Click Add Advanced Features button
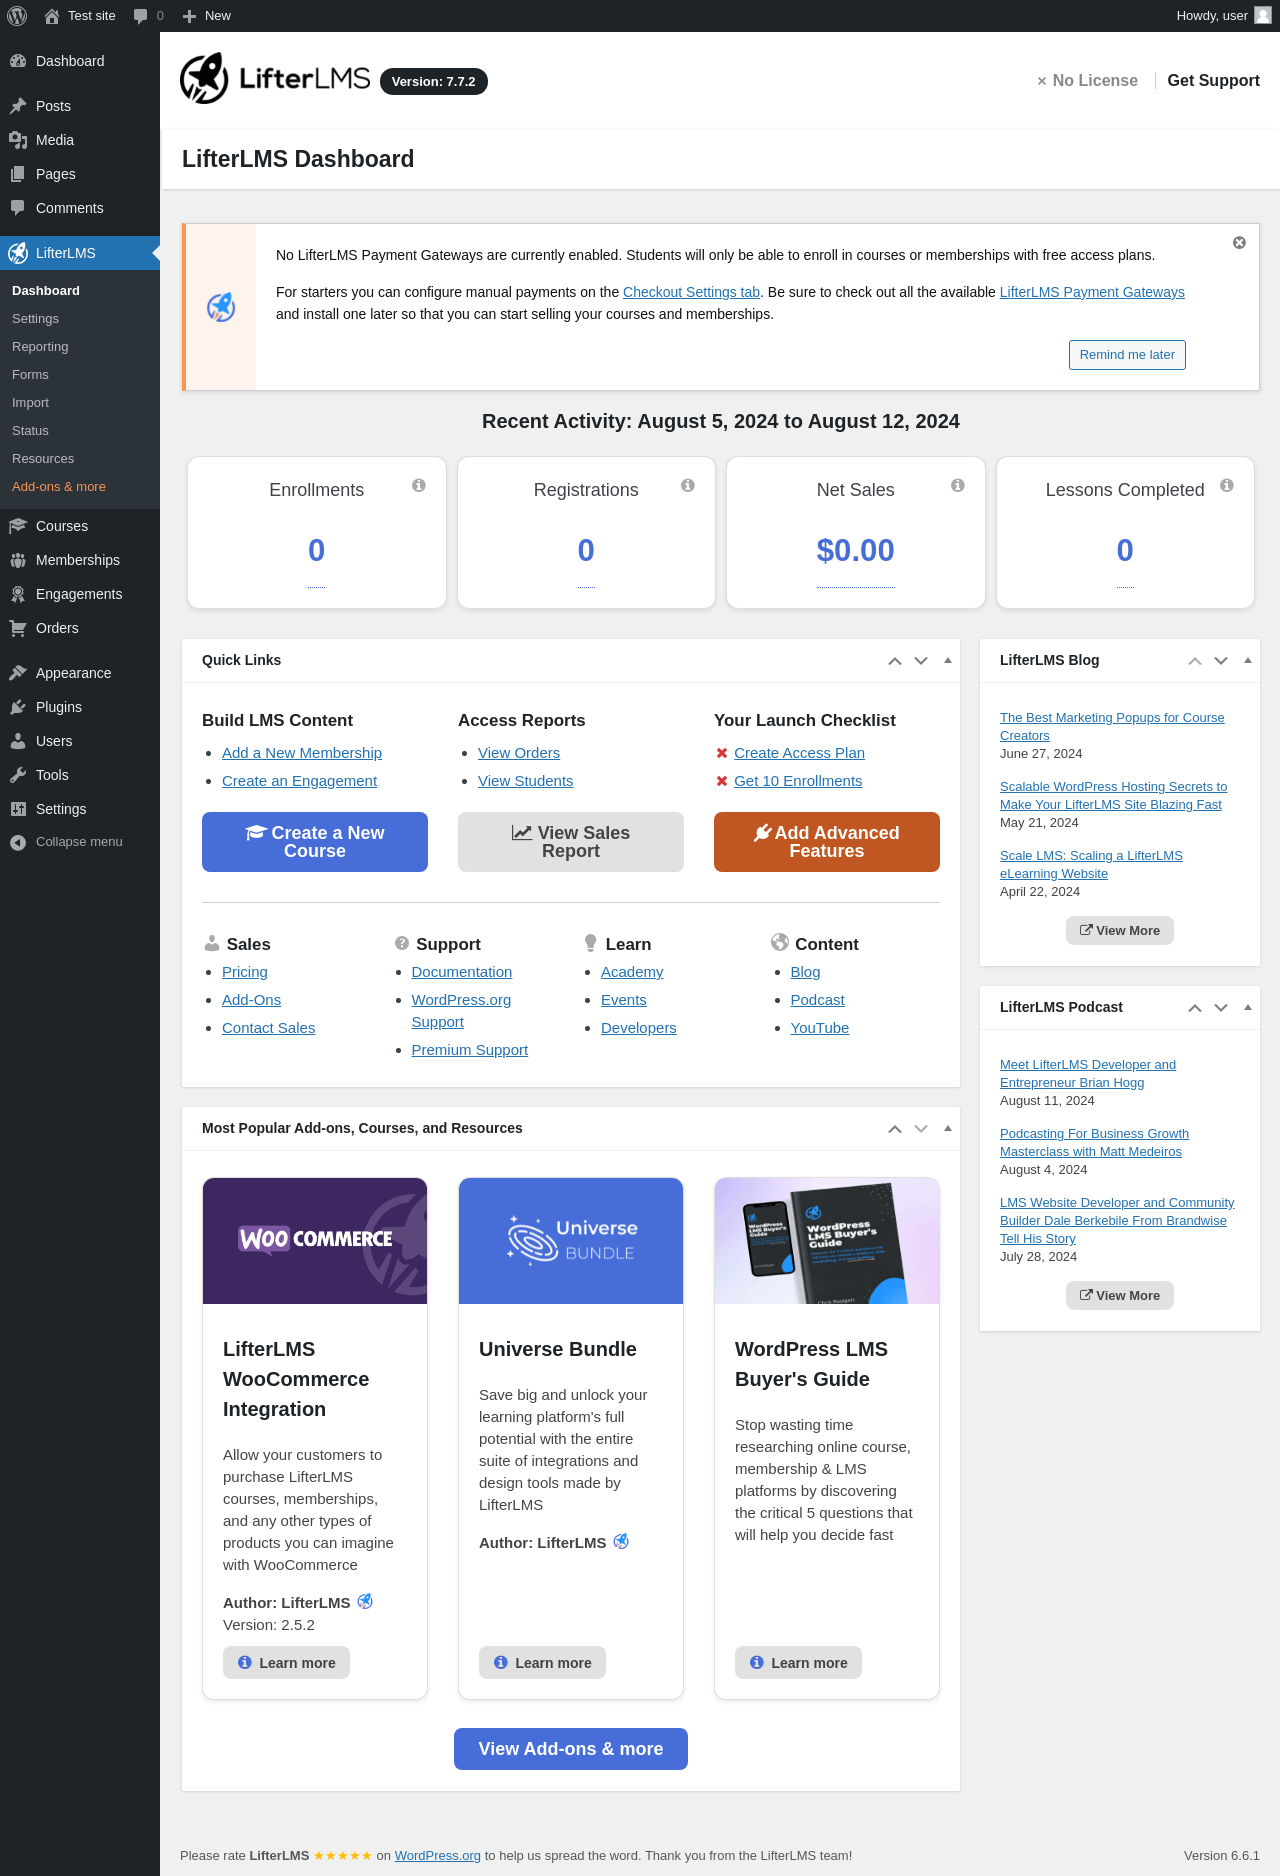Viewport: 1280px width, 1876px height. point(827,842)
